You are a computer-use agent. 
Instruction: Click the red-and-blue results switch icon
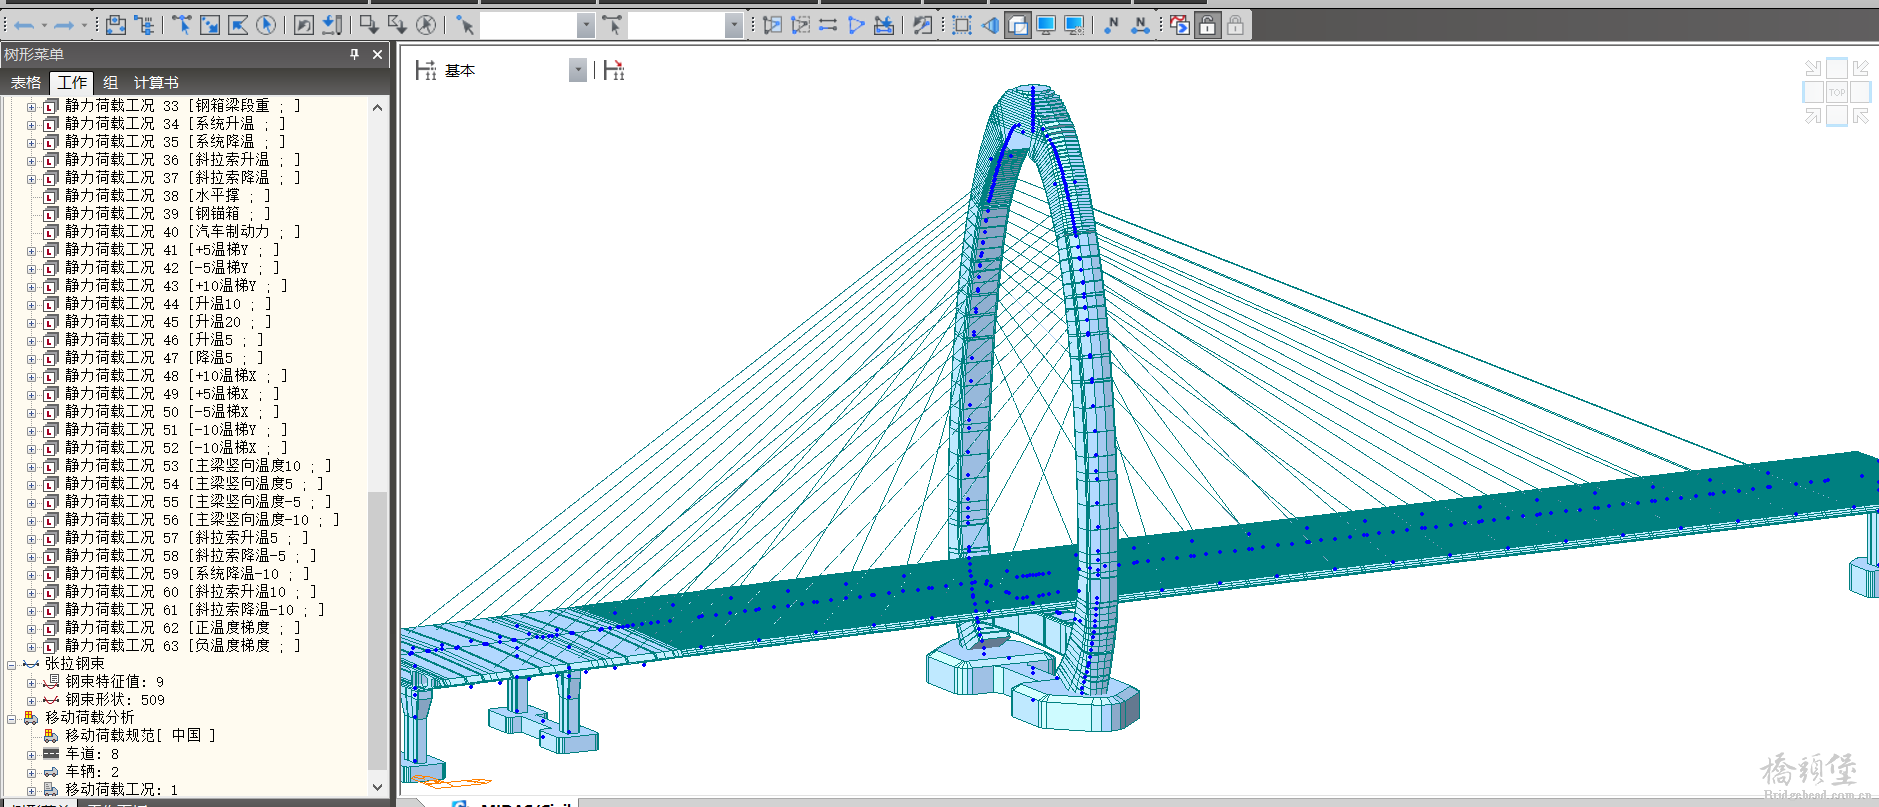point(1180,25)
